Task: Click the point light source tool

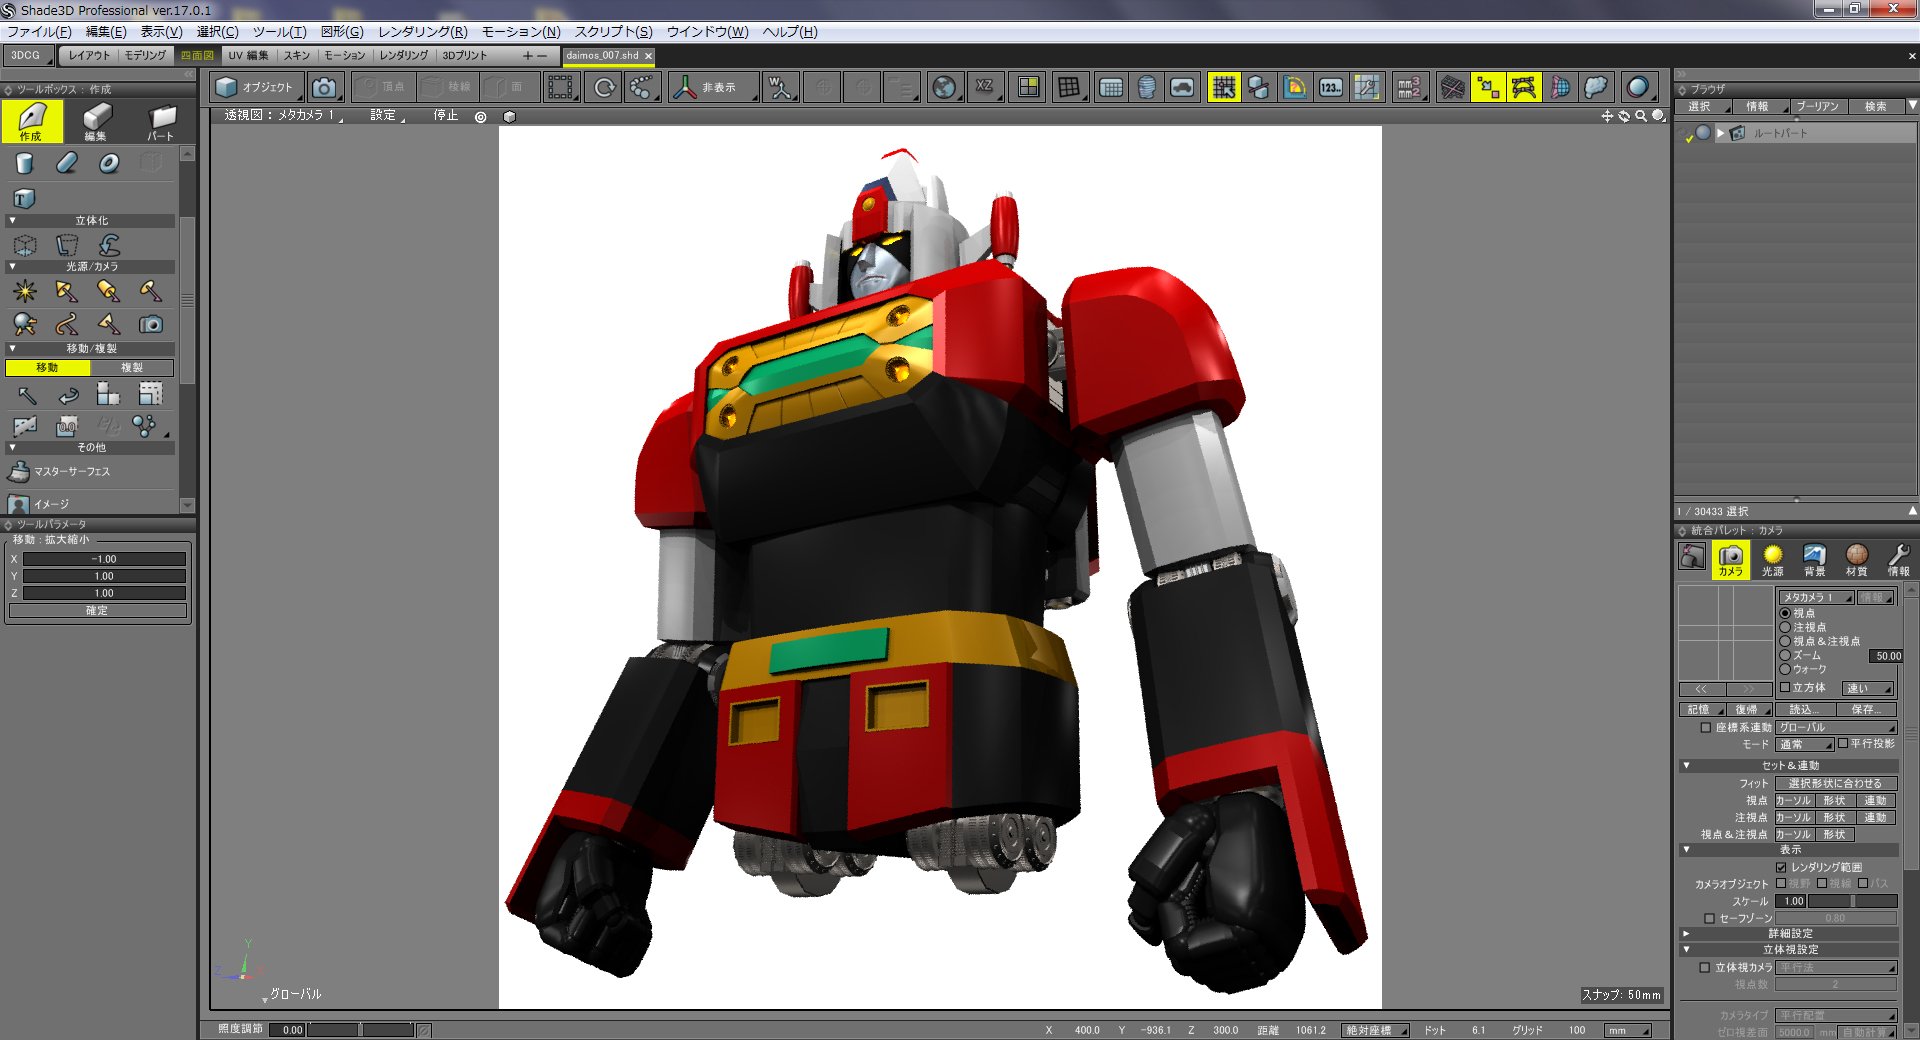Action: tap(25, 291)
